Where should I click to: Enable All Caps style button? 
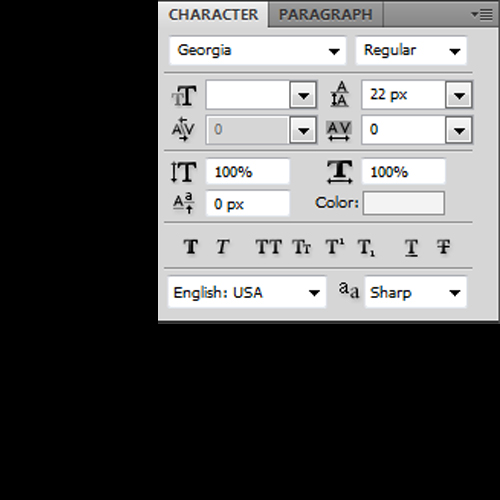pyautogui.click(x=269, y=247)
